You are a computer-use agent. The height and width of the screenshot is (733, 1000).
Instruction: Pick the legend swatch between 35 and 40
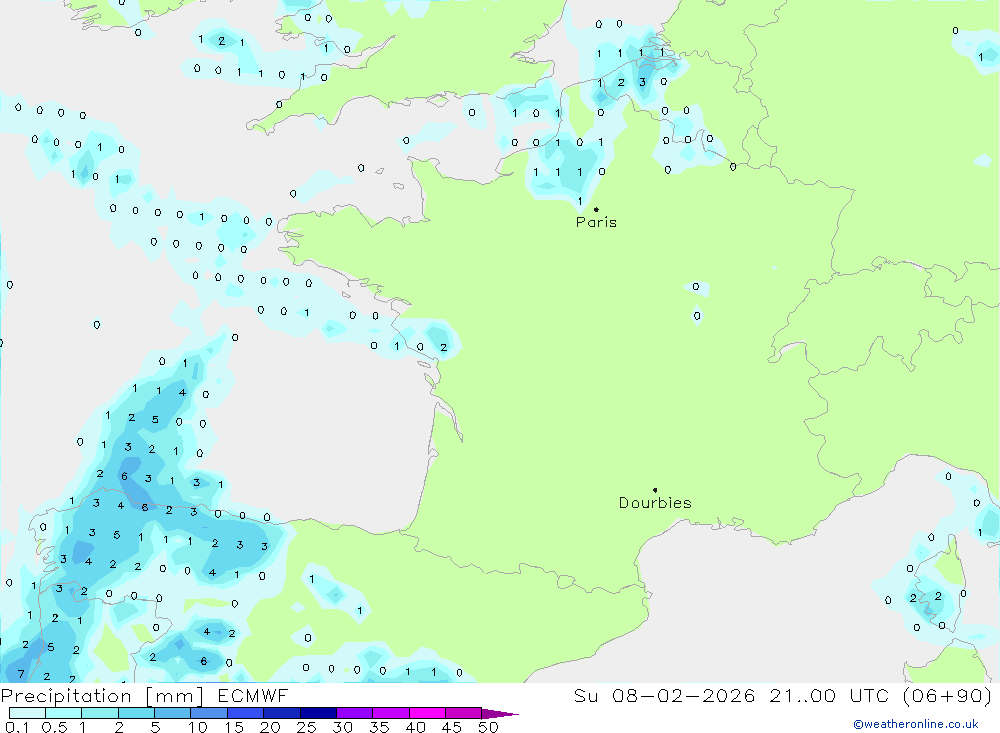click(x=391, y=713)
